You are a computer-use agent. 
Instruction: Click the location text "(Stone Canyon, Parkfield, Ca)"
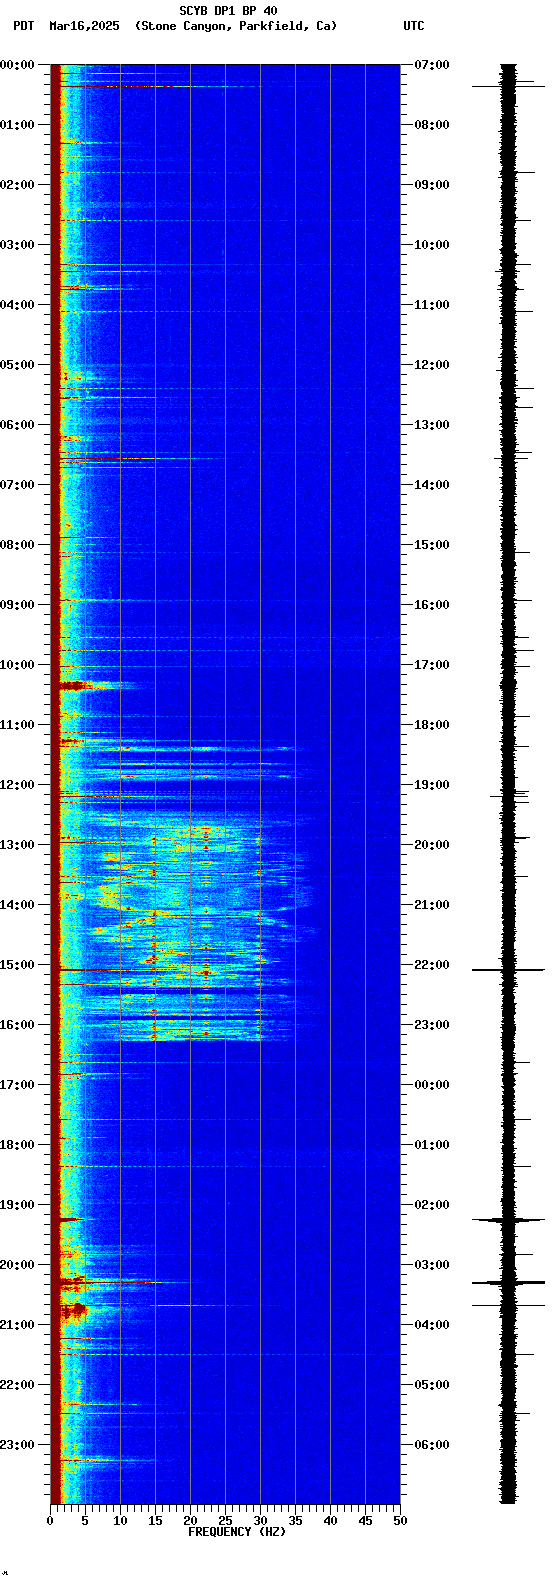[236, 26]
